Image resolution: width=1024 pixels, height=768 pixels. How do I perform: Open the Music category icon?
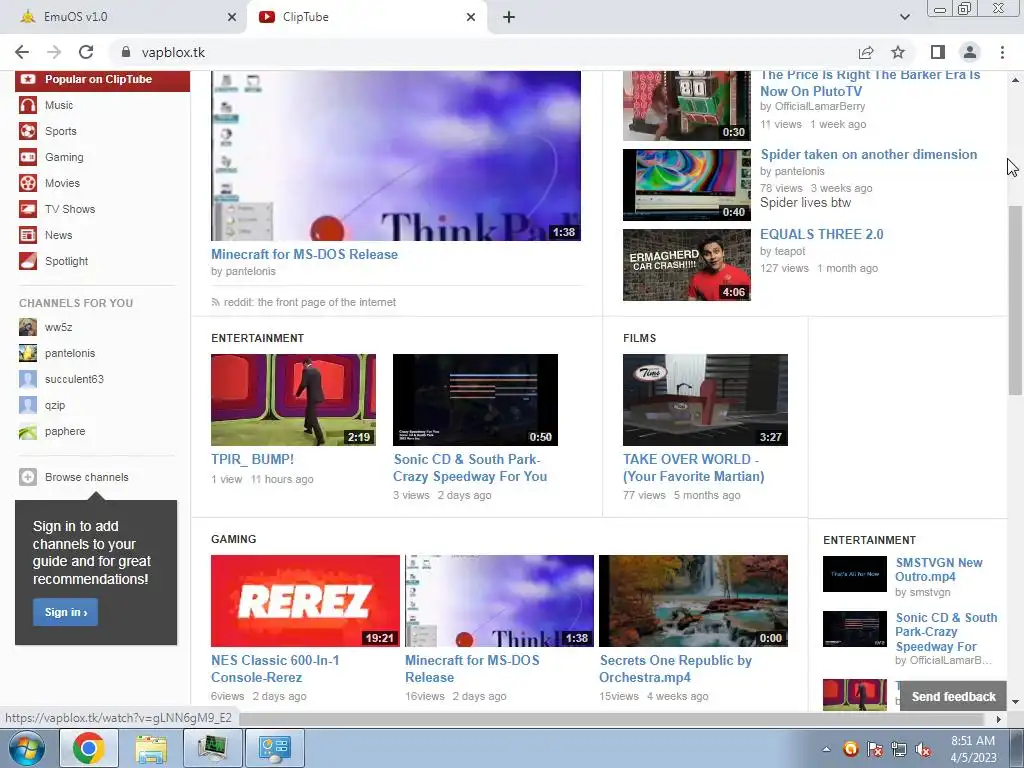coord(27,105)
